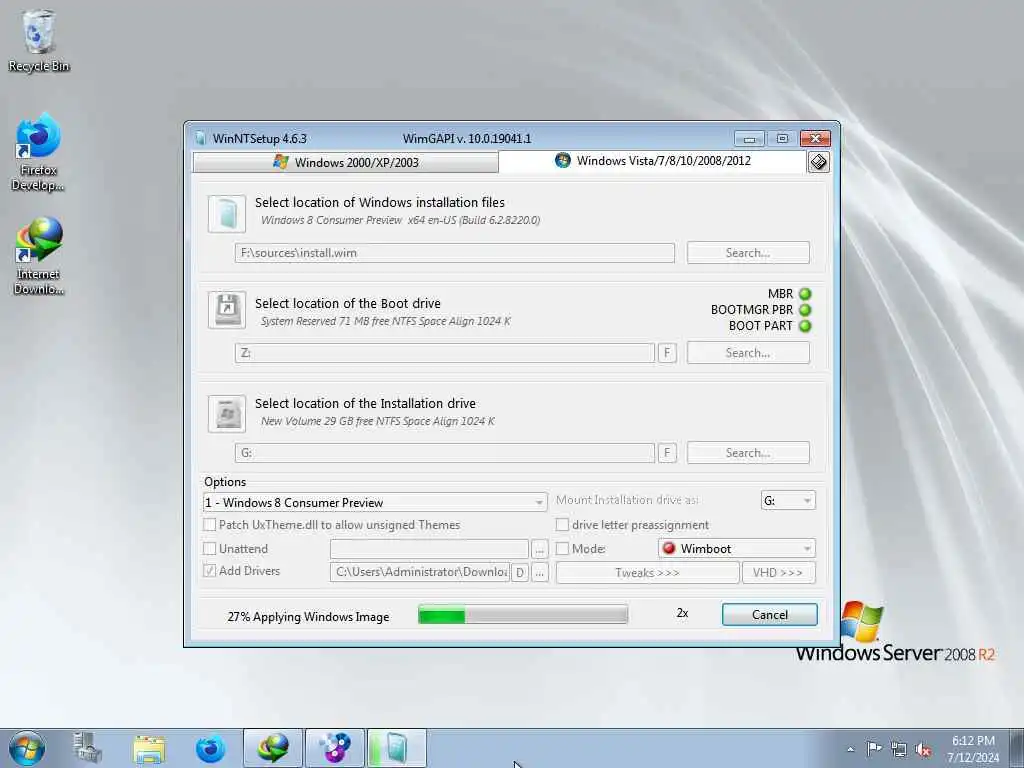
Task: Select Firefox Developer Edition desktop shortcut
Action: point(38,152)
